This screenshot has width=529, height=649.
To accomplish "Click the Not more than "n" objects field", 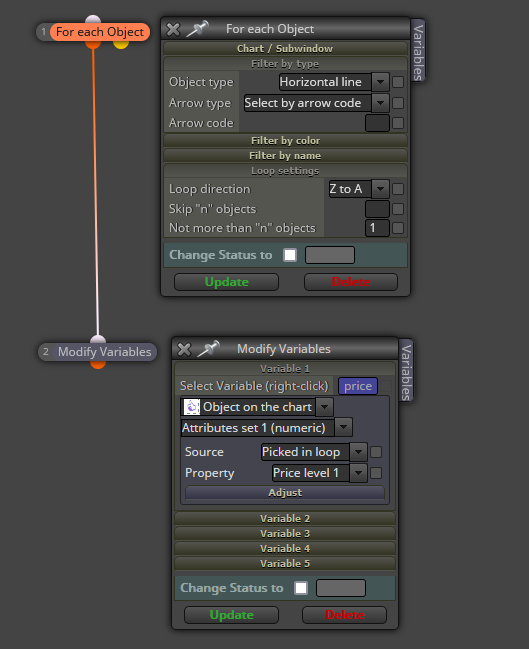I will pos(377,228).
